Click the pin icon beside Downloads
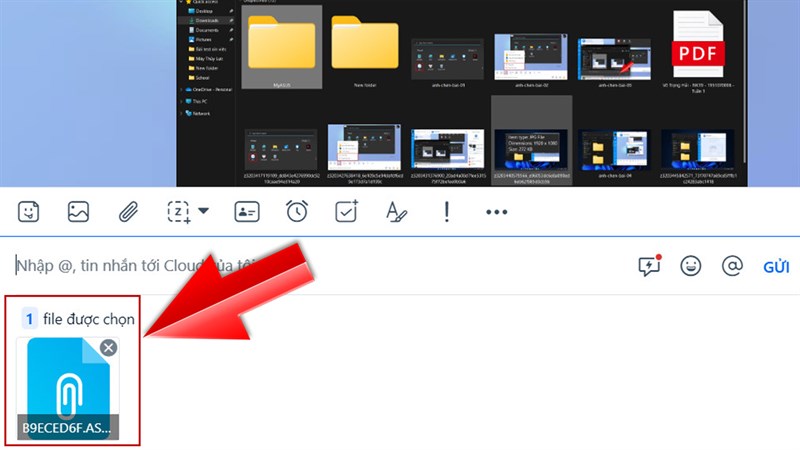 (231, 20)
